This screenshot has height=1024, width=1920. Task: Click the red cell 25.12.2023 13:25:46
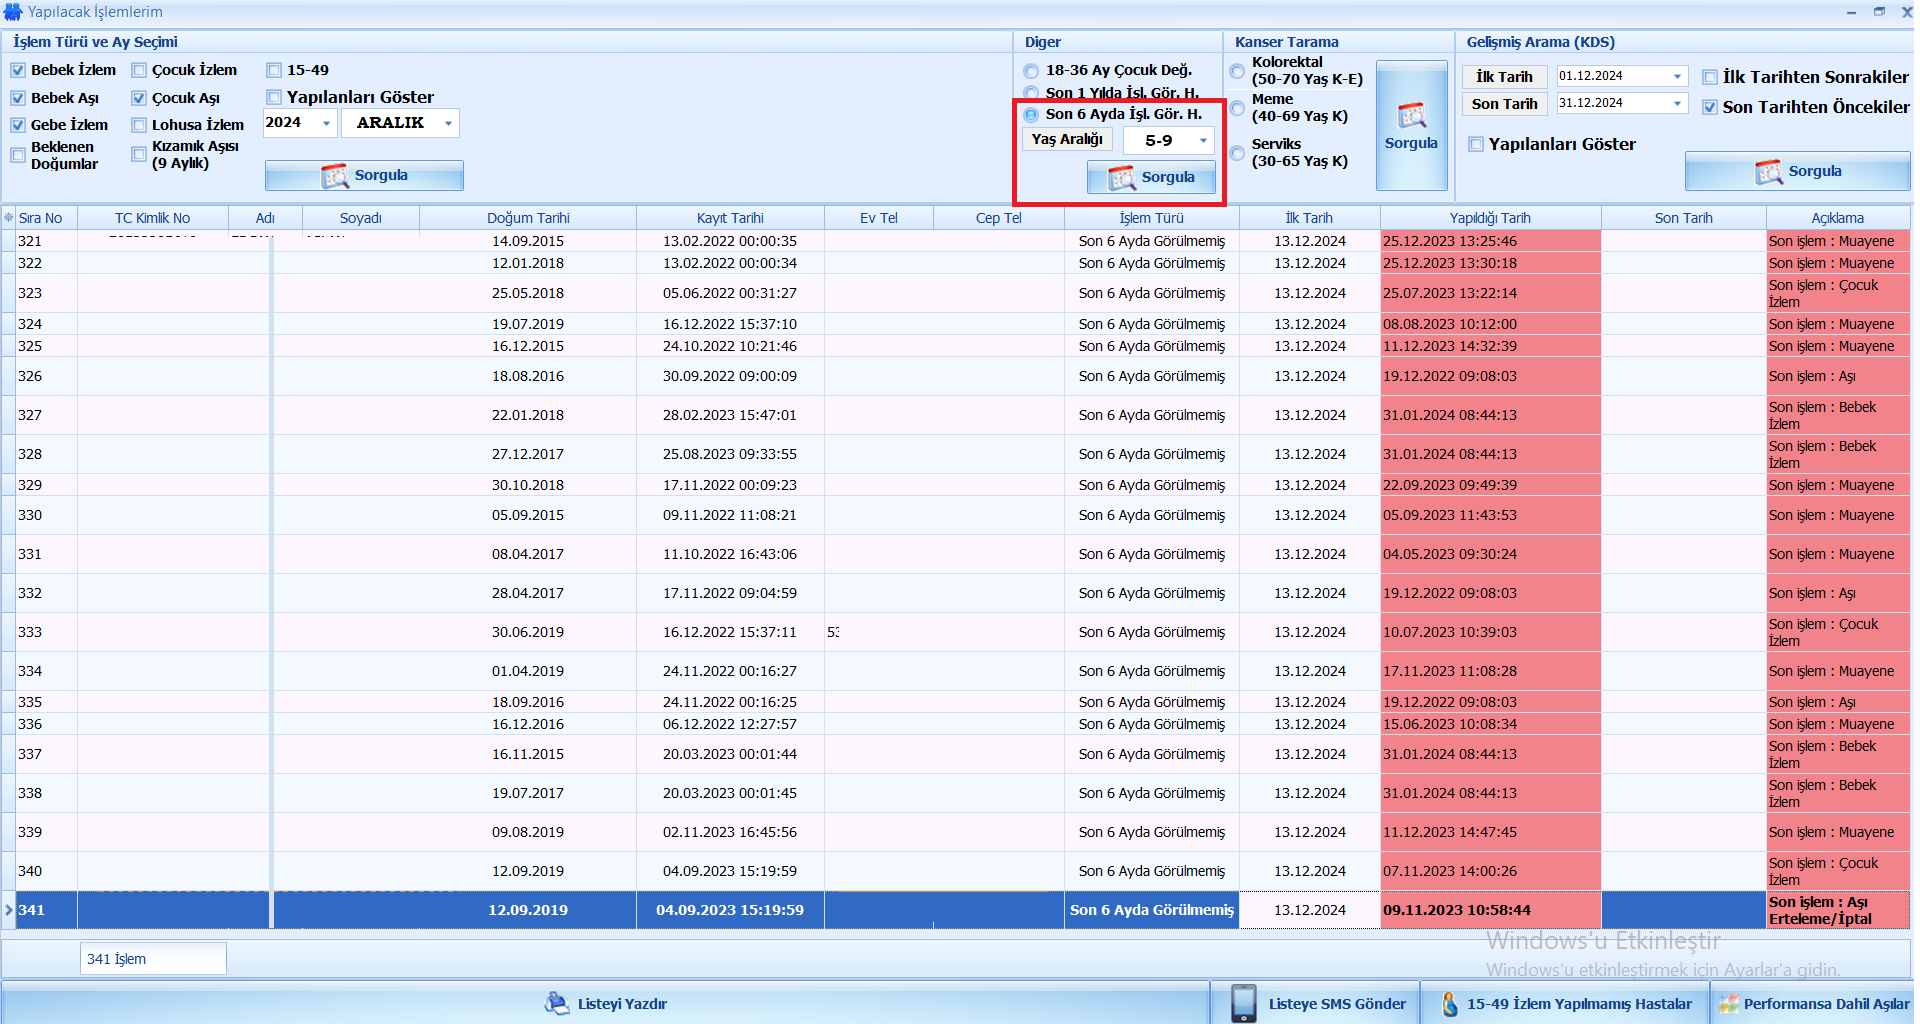point(1490,241)
